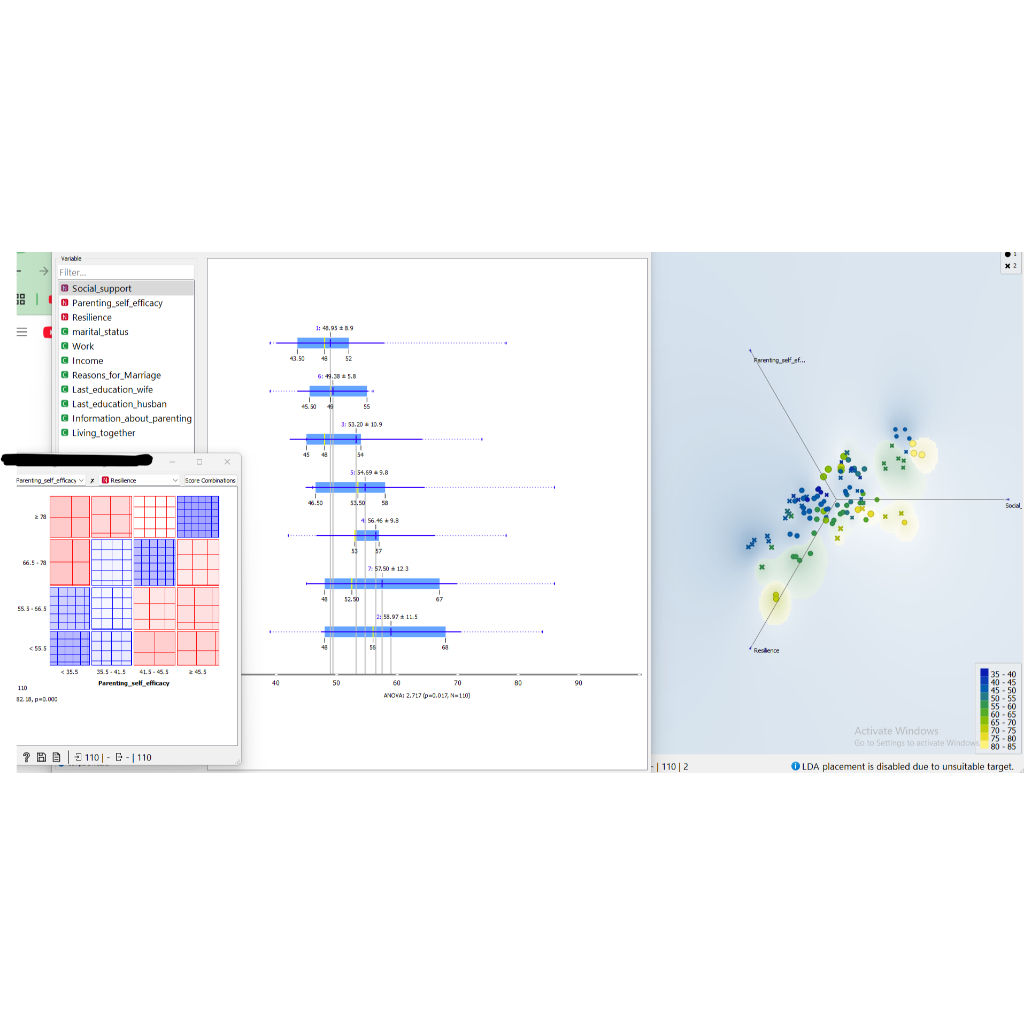Image resolution: width=1024 pixels, height=1024 pixels.
Task: Select marital_status variable
Action: pos(126,331)
